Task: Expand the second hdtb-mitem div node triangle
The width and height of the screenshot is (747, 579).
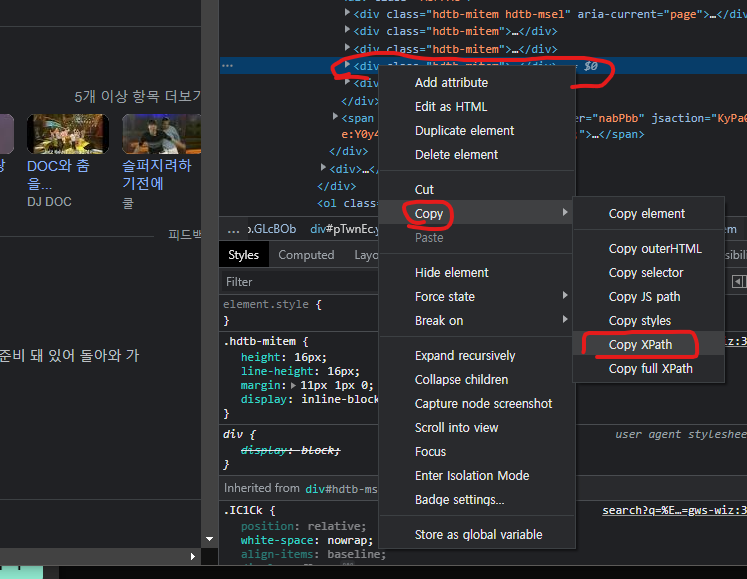Action: 348,47
